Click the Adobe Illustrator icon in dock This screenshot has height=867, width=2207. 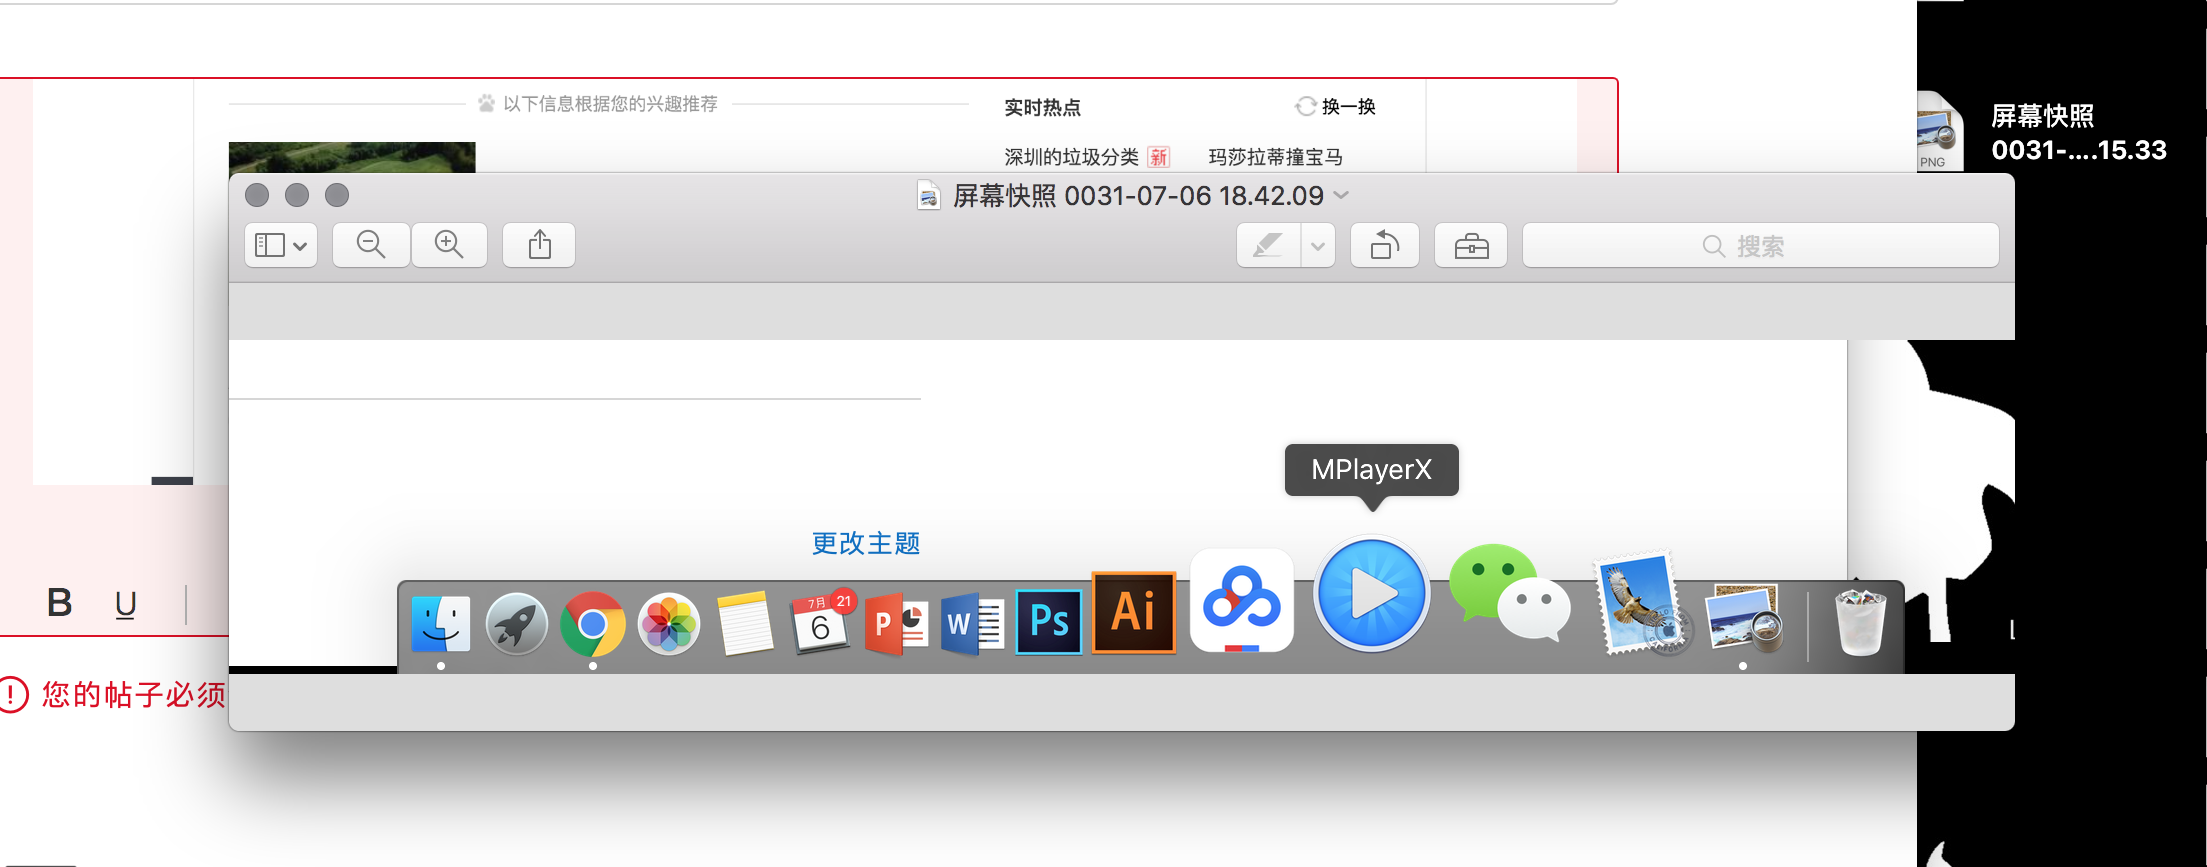pyautogui.click(x=1133, y=612)
